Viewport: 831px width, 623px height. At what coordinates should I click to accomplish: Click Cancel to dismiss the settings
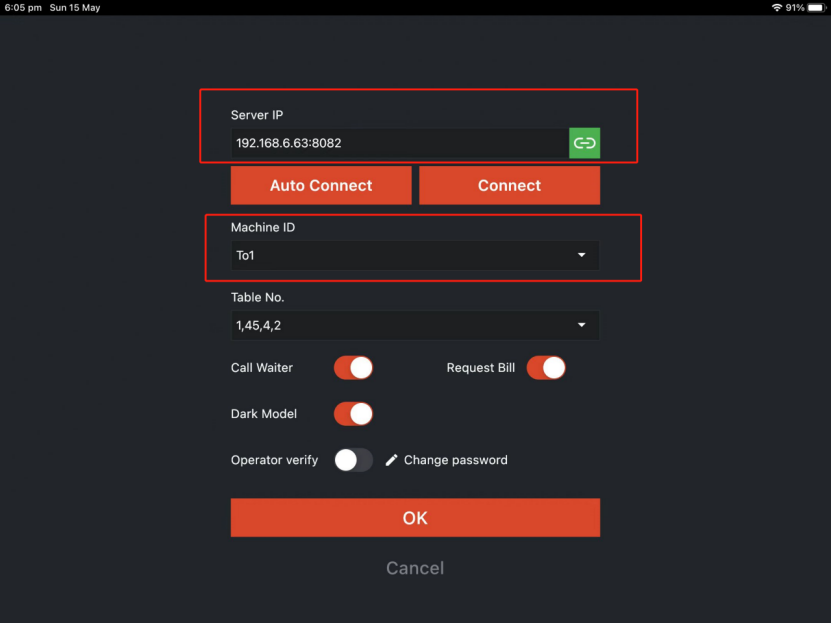pos(415,568)
